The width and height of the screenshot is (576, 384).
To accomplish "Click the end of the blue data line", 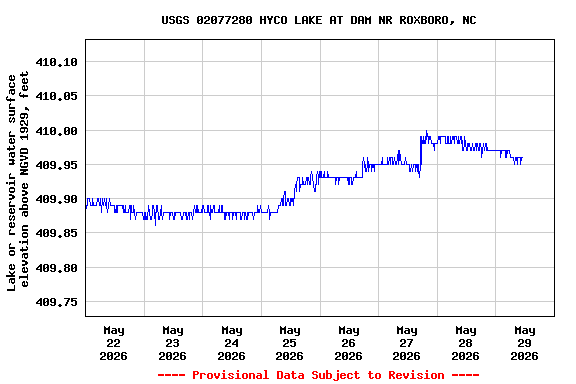I will [x=522, y=158].
